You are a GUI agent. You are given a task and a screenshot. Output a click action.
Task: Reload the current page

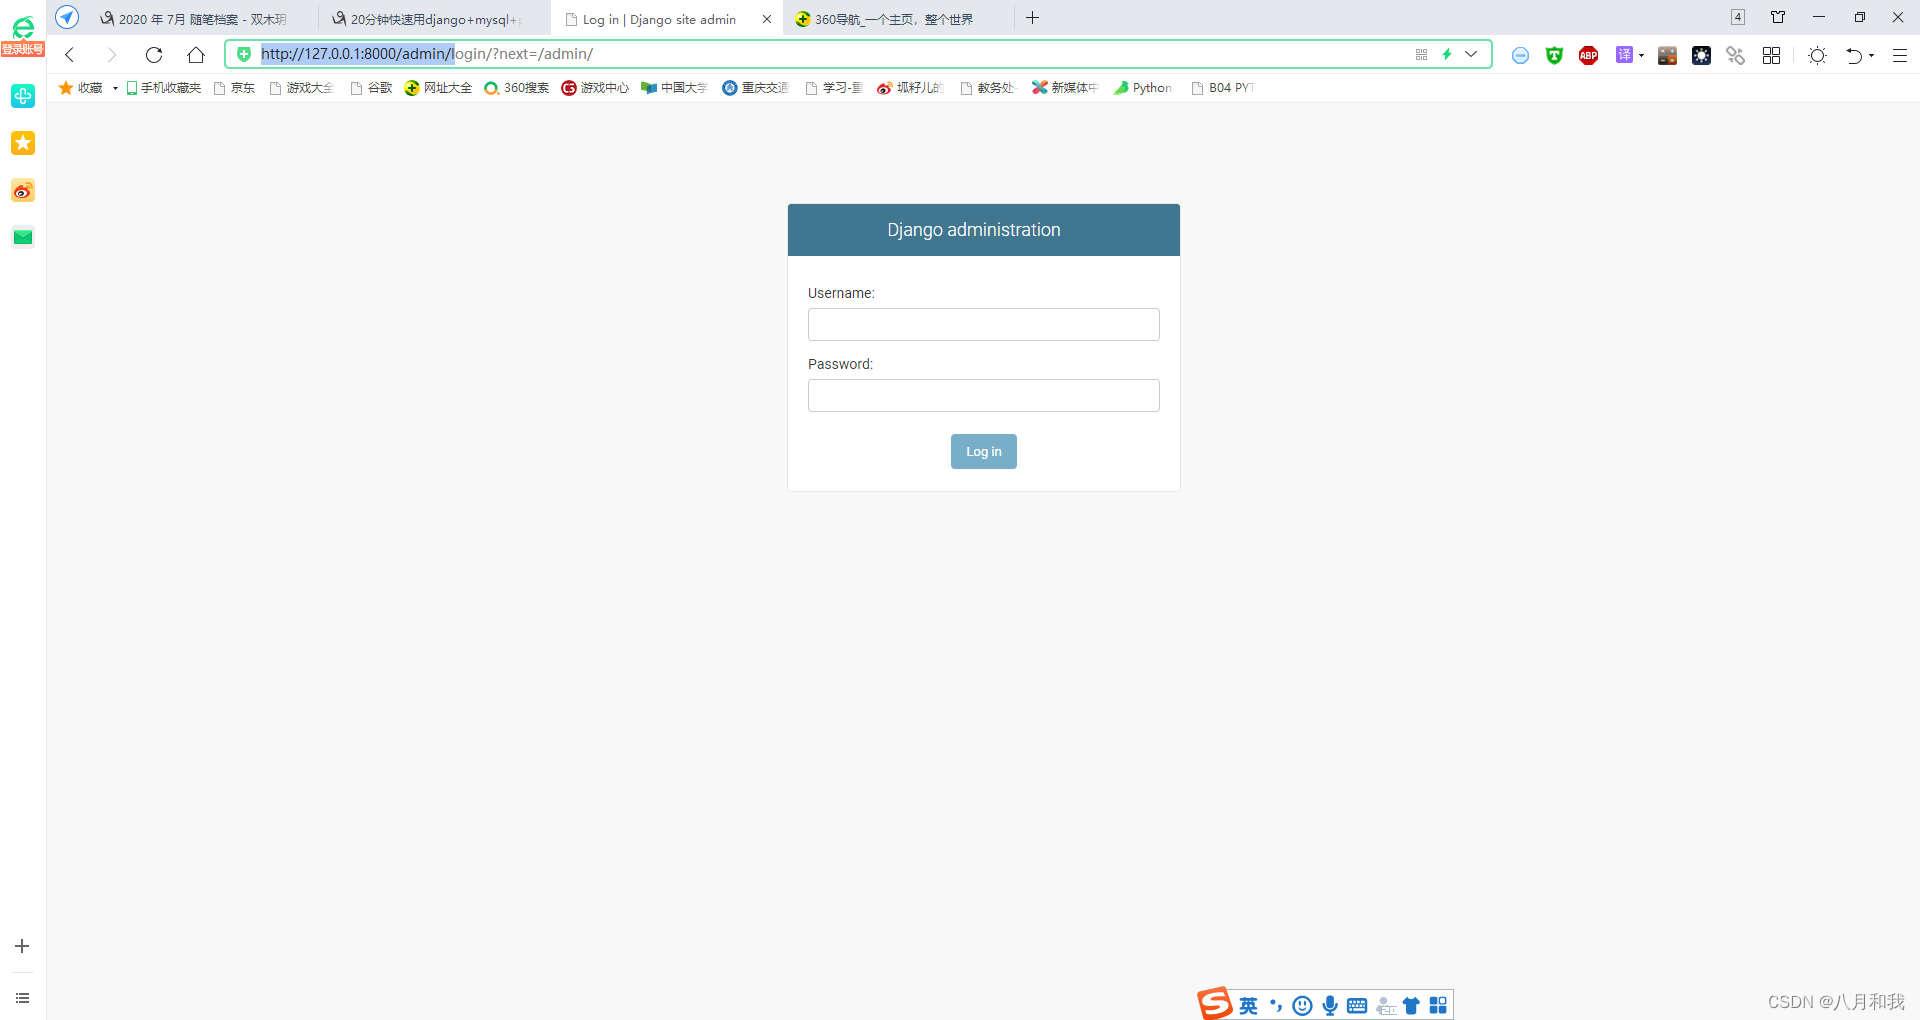click(154, 55)
